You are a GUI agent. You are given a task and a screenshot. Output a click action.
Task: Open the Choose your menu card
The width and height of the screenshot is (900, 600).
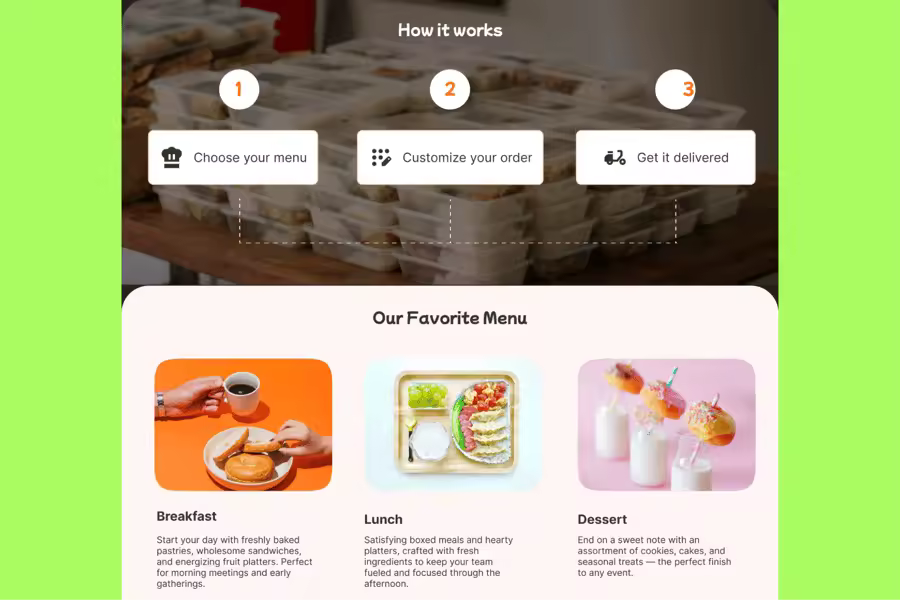233,157
